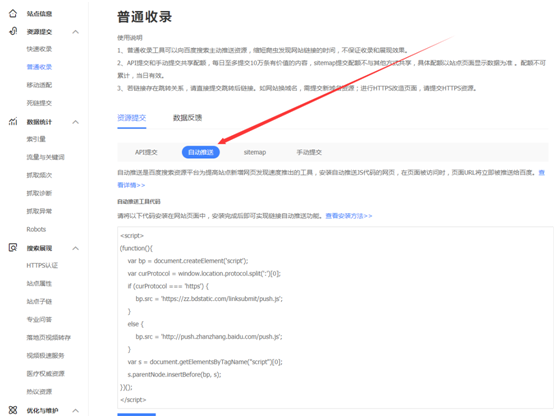
Task: Collapse the 优化与维护 section chevron
Action: click(x=75, y=411)
